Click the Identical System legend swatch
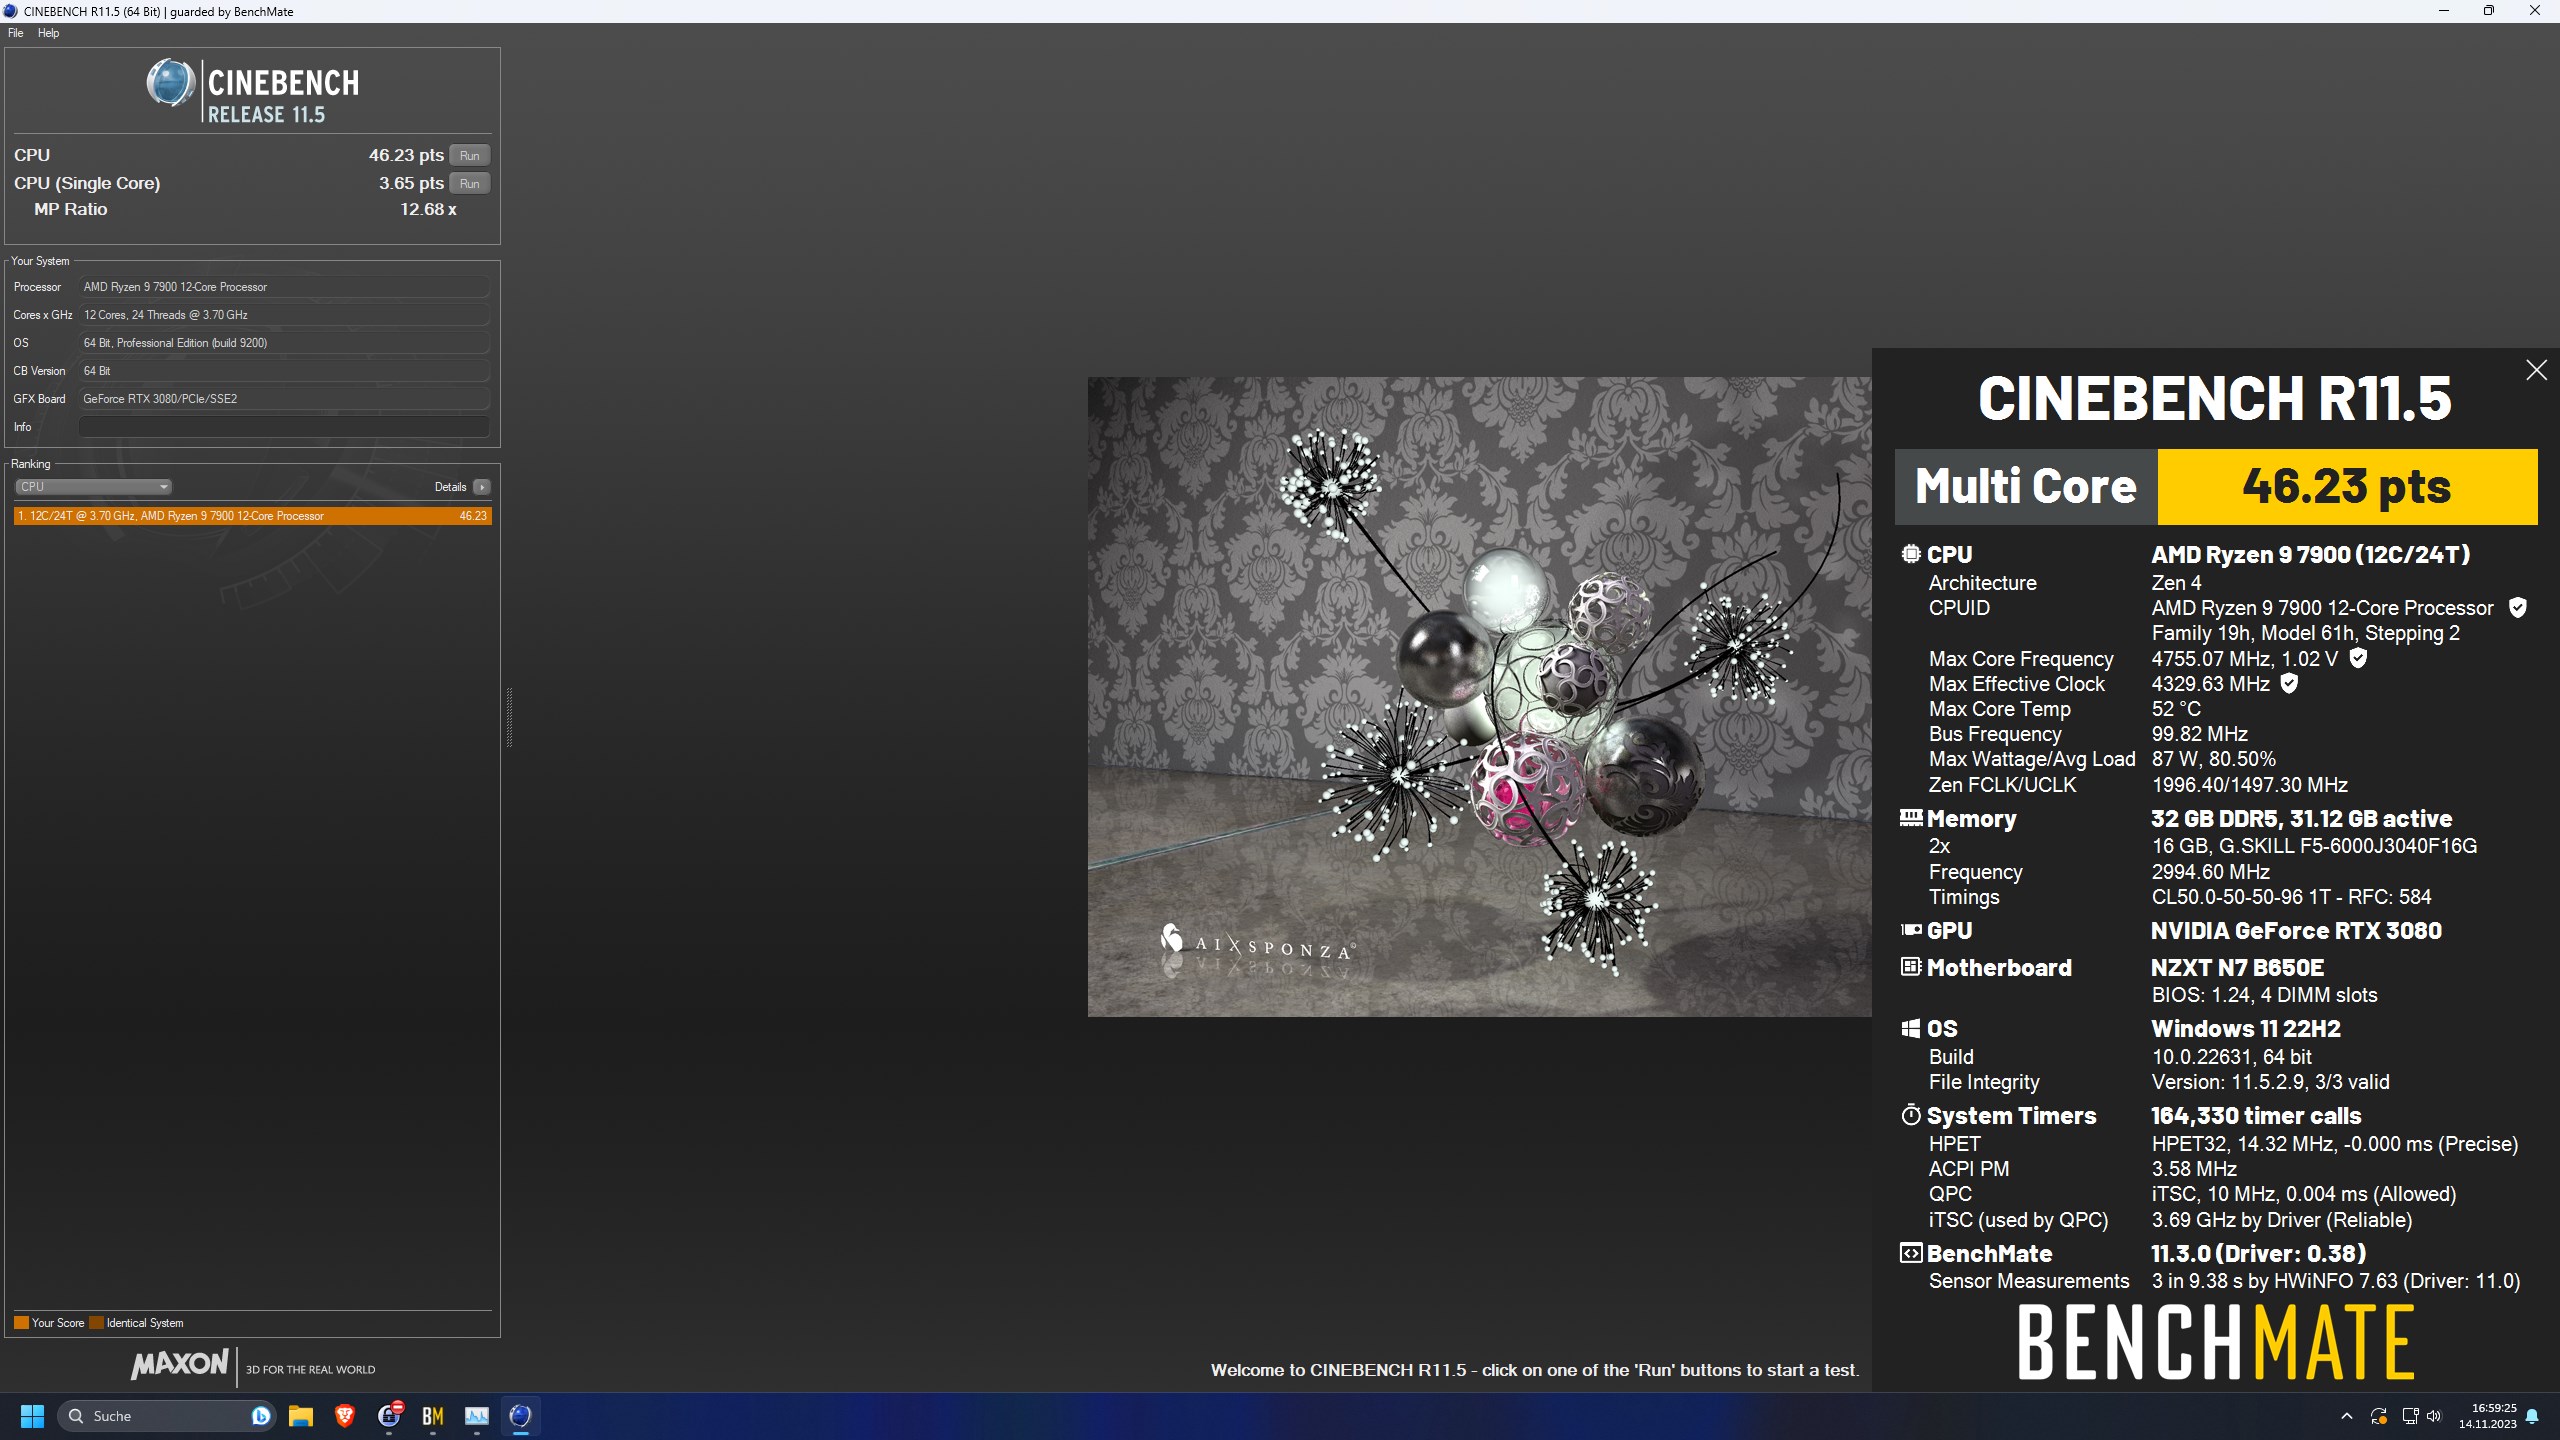Viewport: 2560px width, 1440px height. (x=96, y=1323)
